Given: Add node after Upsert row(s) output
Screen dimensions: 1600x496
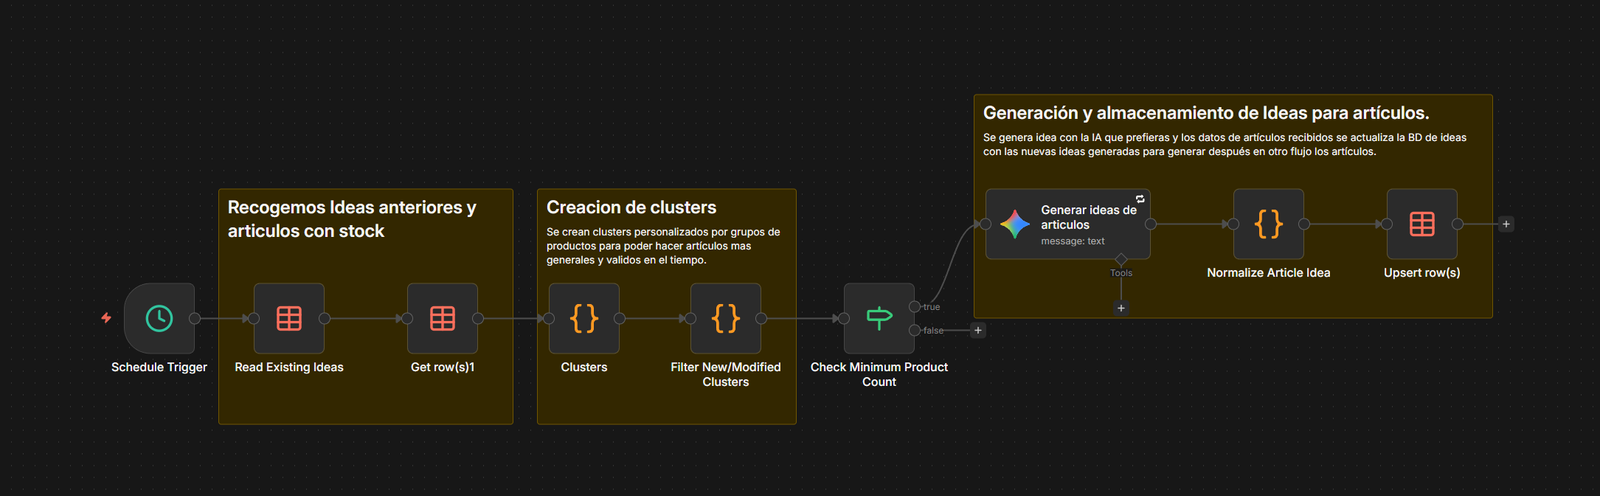Looking at the screenshot, I should (x=1506, y=224).
